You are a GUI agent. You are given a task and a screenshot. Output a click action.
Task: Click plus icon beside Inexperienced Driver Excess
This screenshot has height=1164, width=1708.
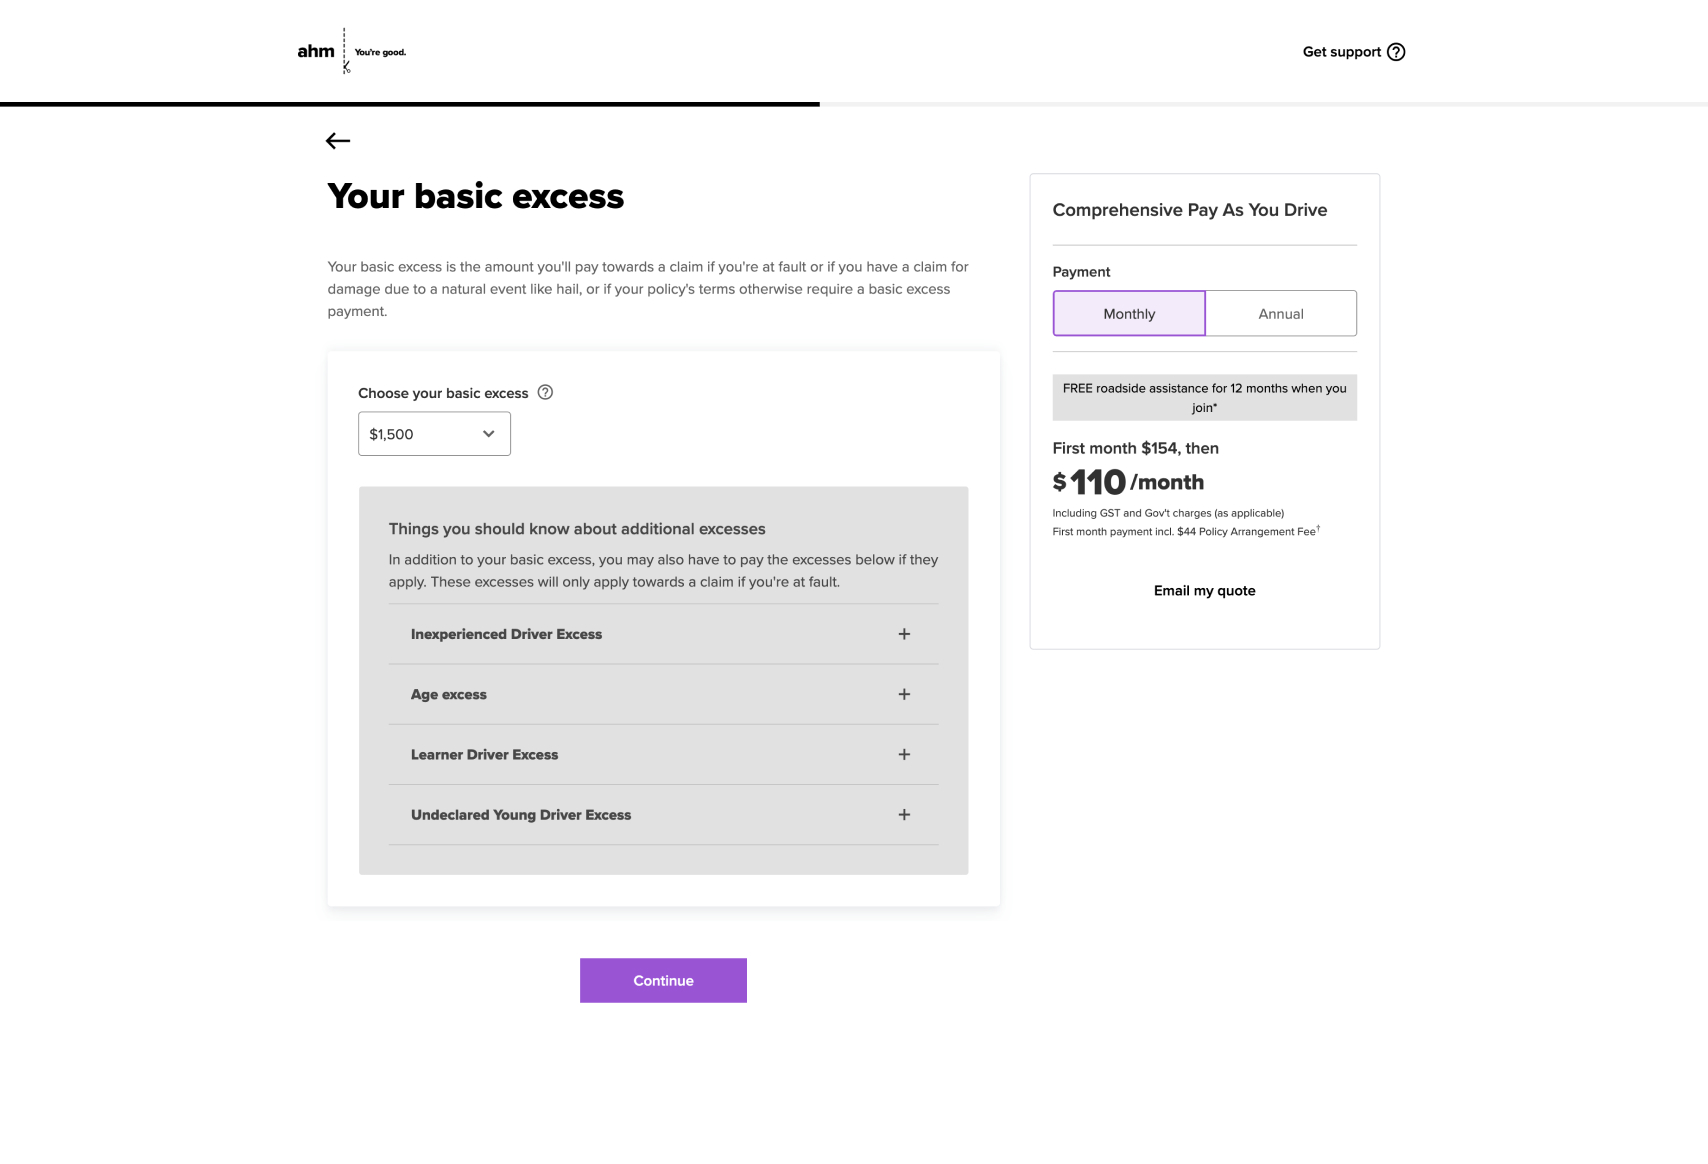904,634
